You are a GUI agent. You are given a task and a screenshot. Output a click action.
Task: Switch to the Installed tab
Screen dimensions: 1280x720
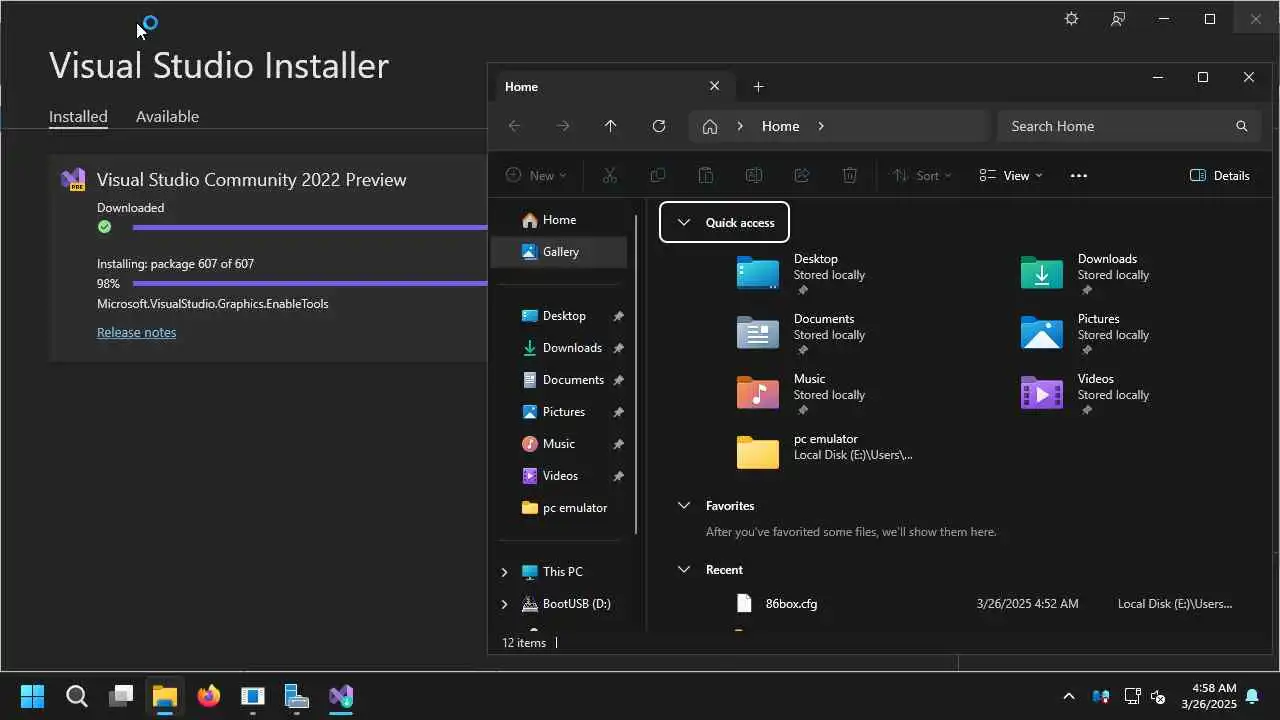click(x=78, y=116)
